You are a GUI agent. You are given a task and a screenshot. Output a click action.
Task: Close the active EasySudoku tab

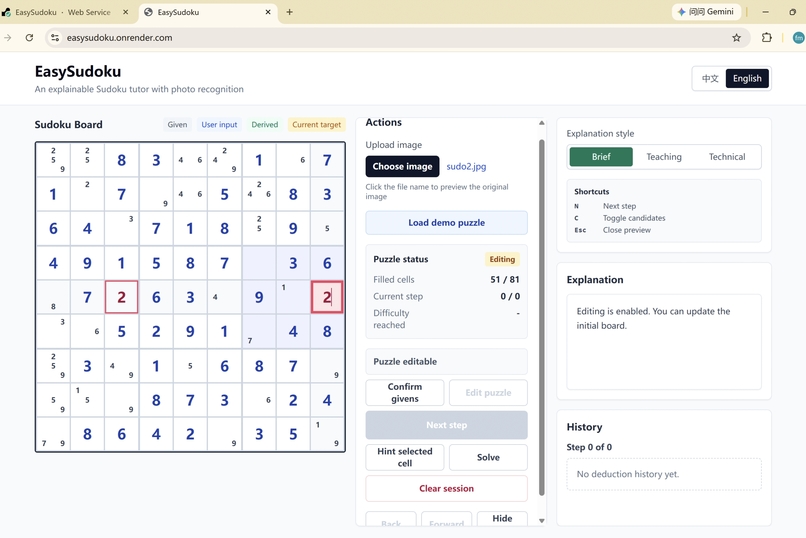pyautogui.click(x=268, y=12)
